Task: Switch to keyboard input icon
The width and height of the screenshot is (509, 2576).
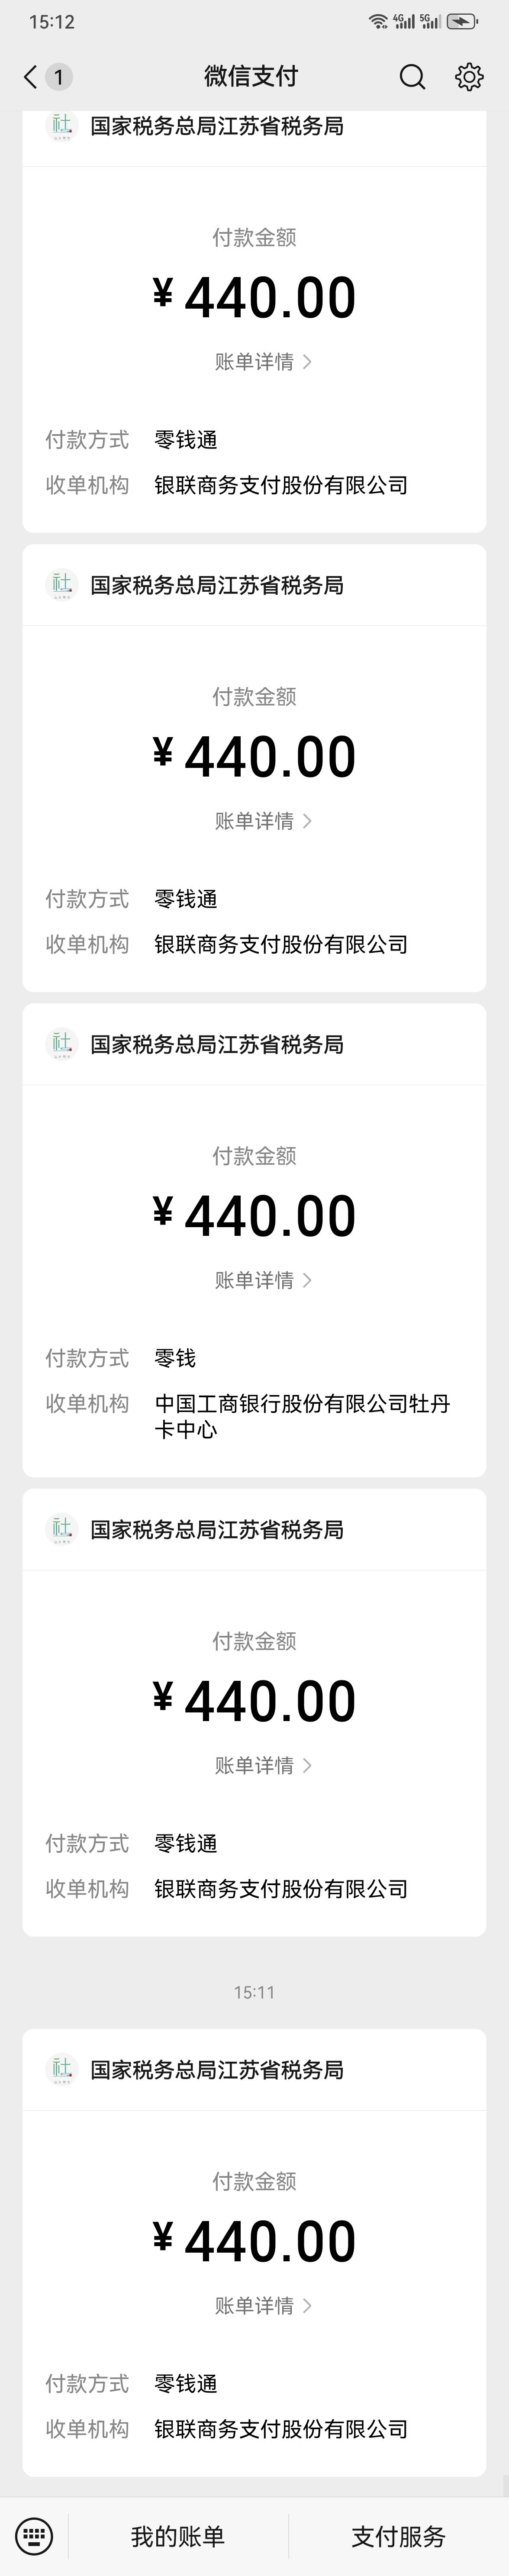Action: 34,2535
